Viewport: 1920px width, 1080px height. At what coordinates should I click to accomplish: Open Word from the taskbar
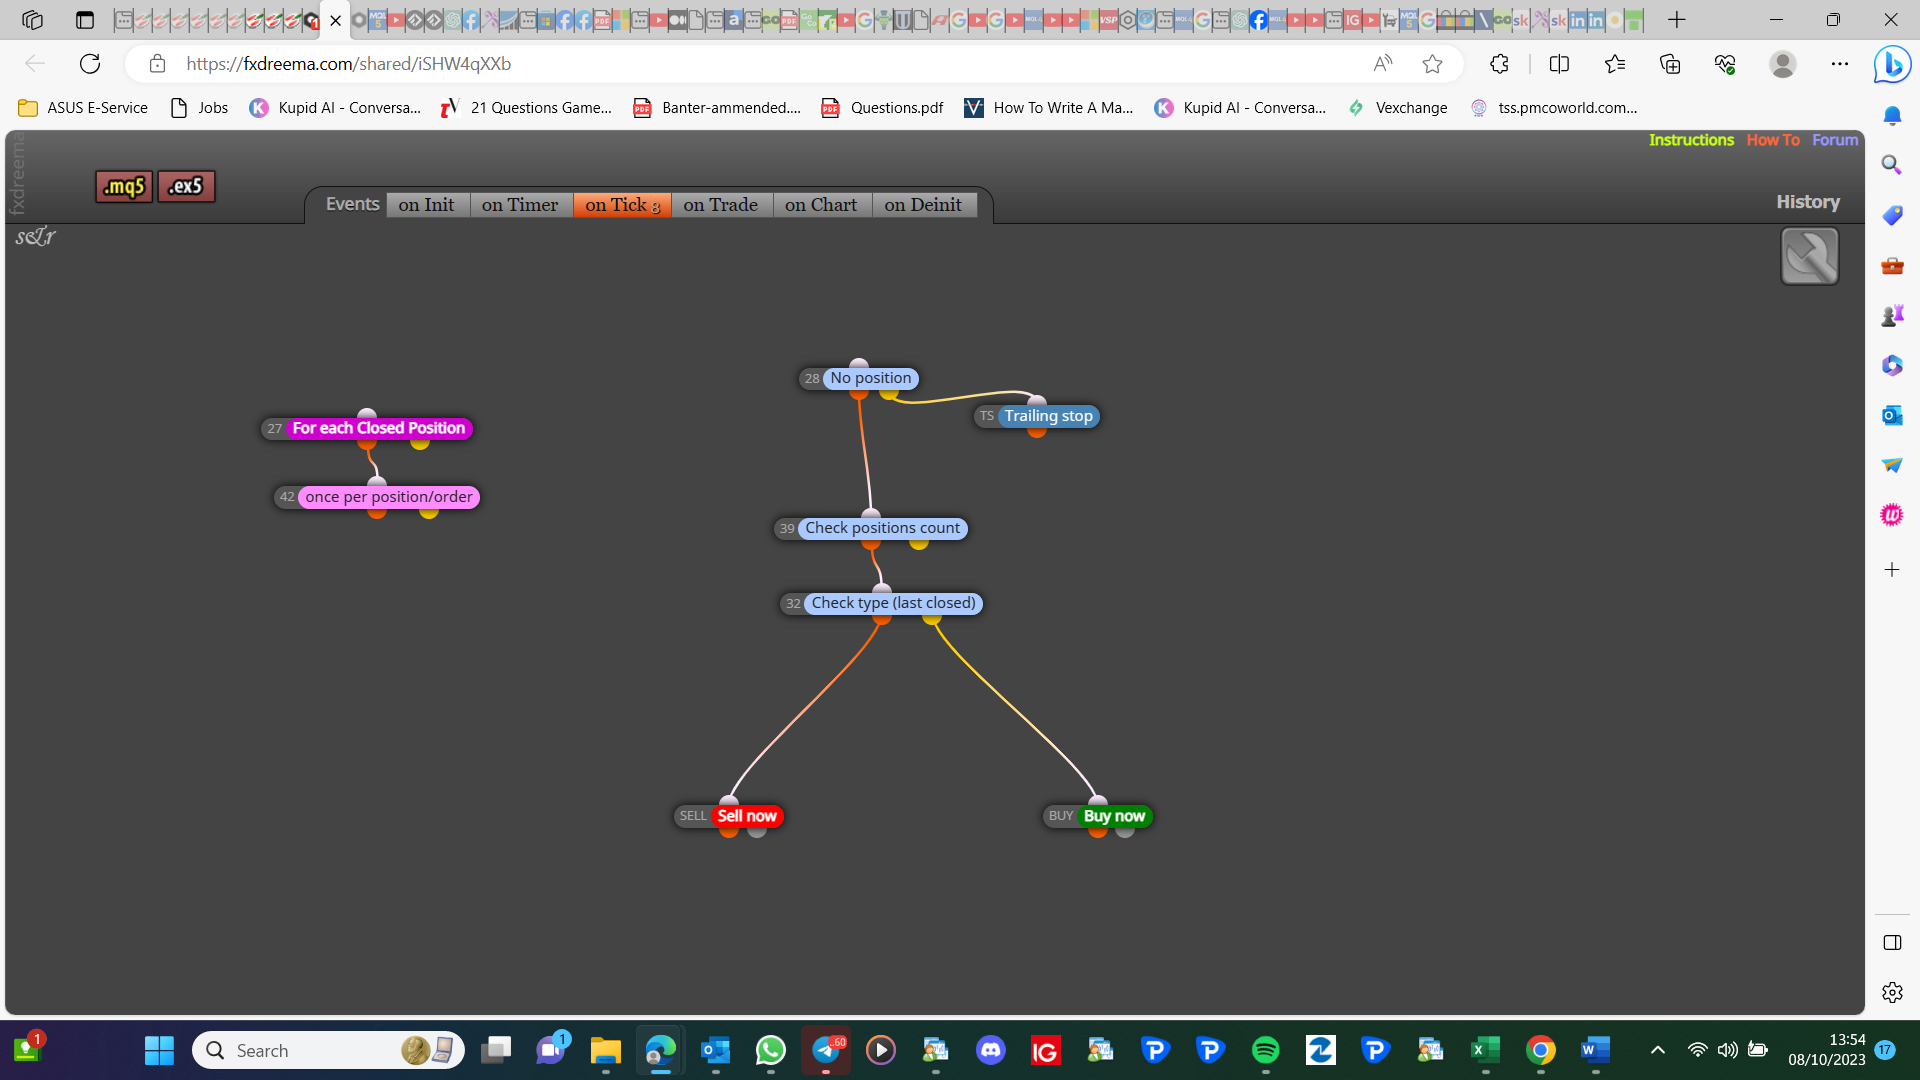[1595, 1050]
